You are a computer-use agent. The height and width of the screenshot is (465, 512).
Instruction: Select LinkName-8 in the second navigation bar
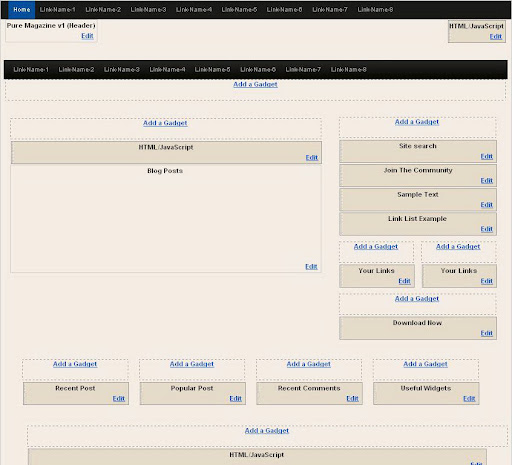[x=349, y=70]
